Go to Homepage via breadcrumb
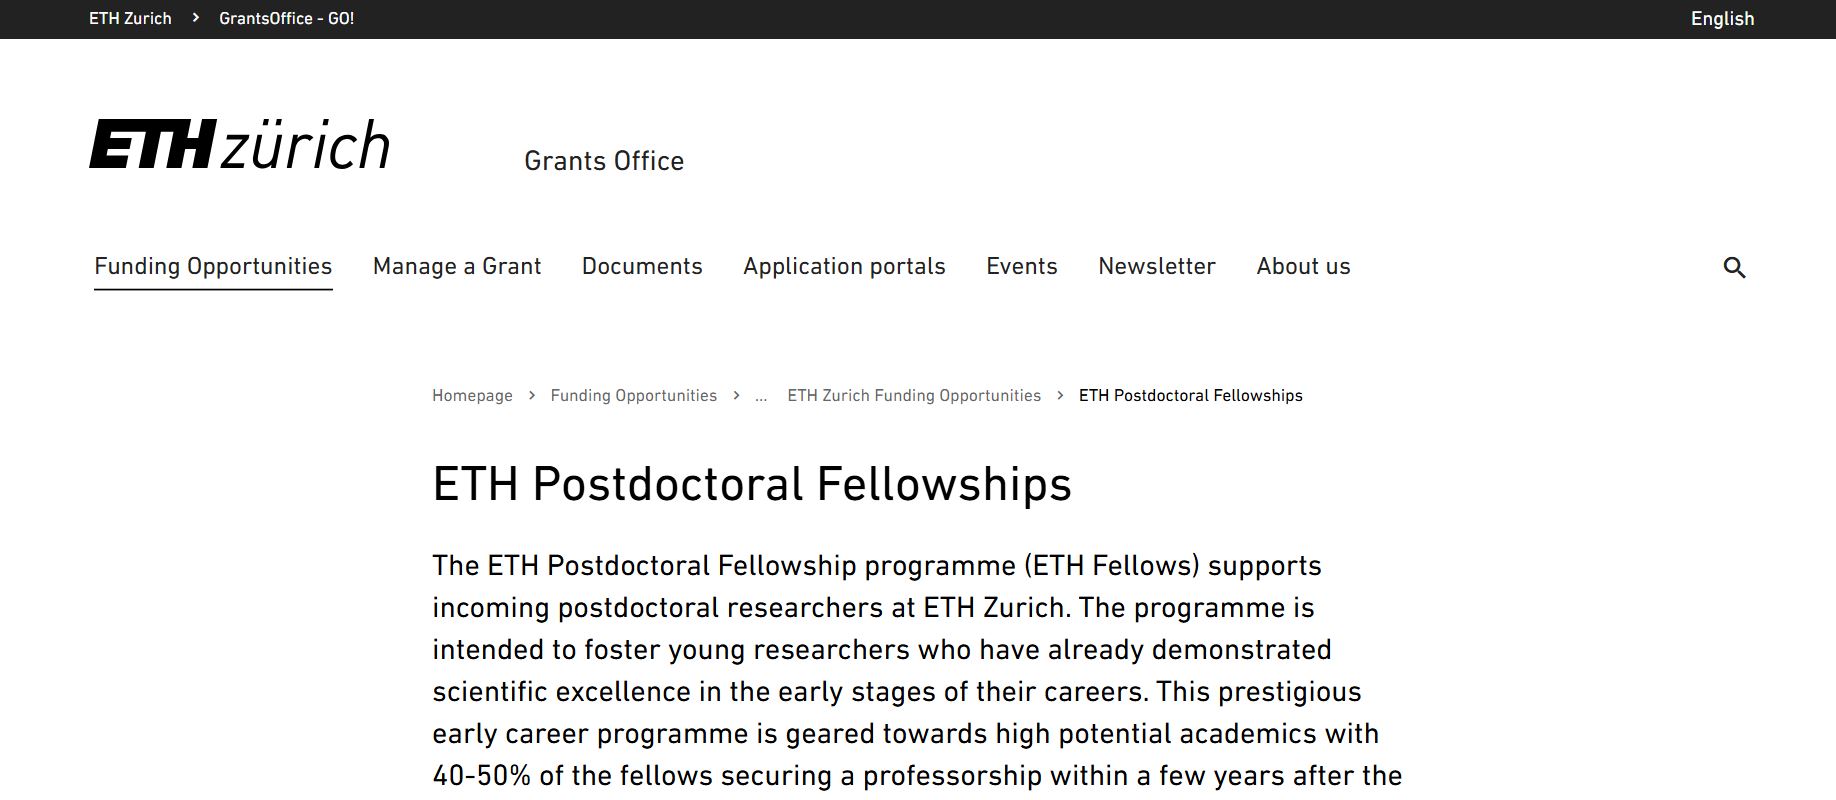 click(x=472, y=396)
